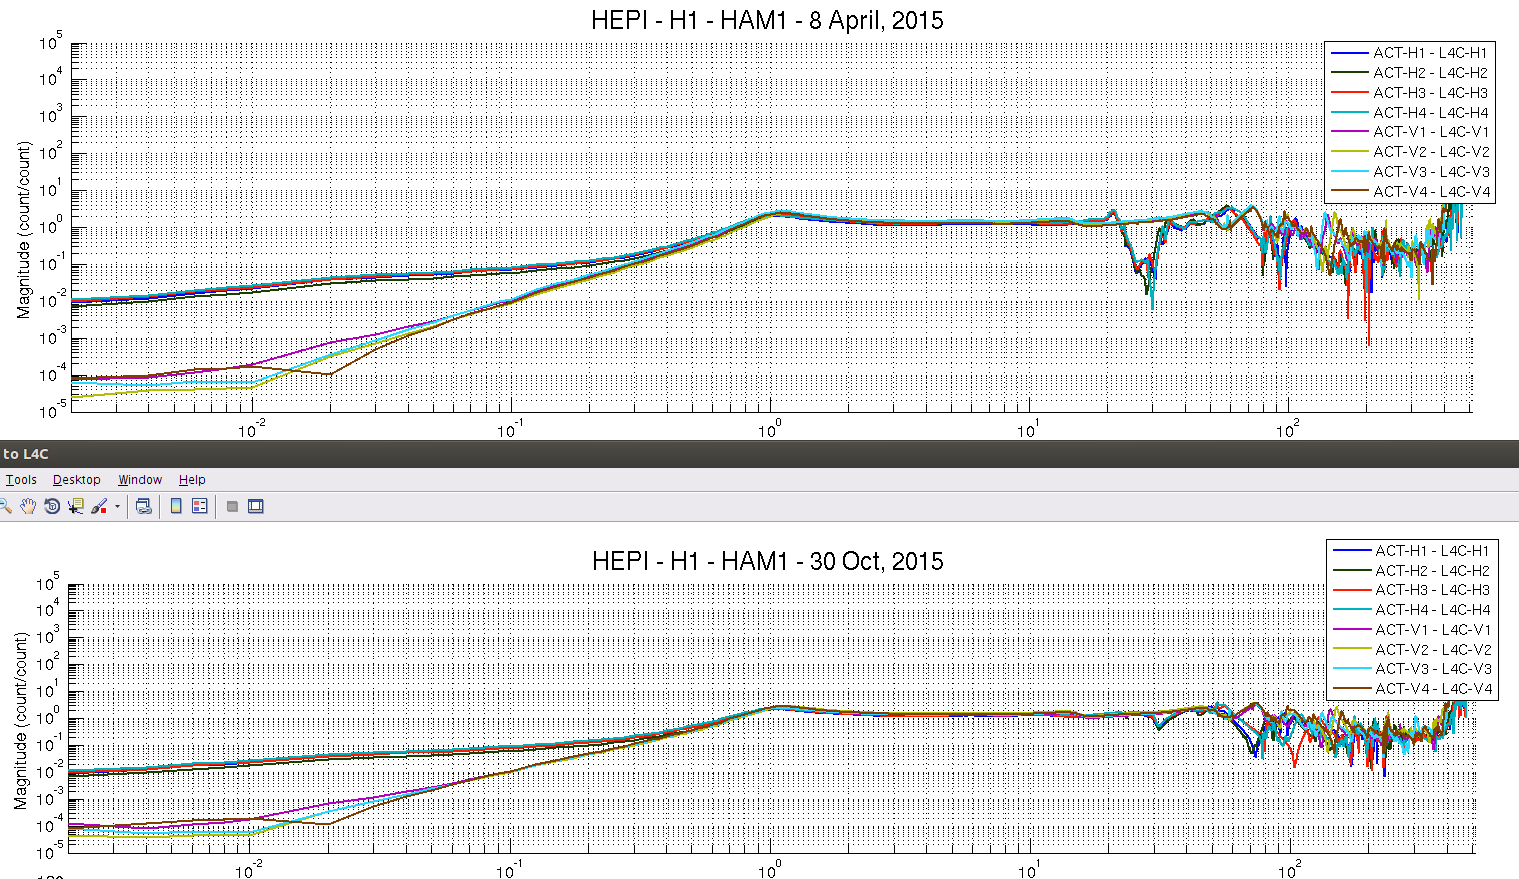Toggle the Insert Legend toolbar icon
1519x879 pixels.
click(x=200, y=506)
